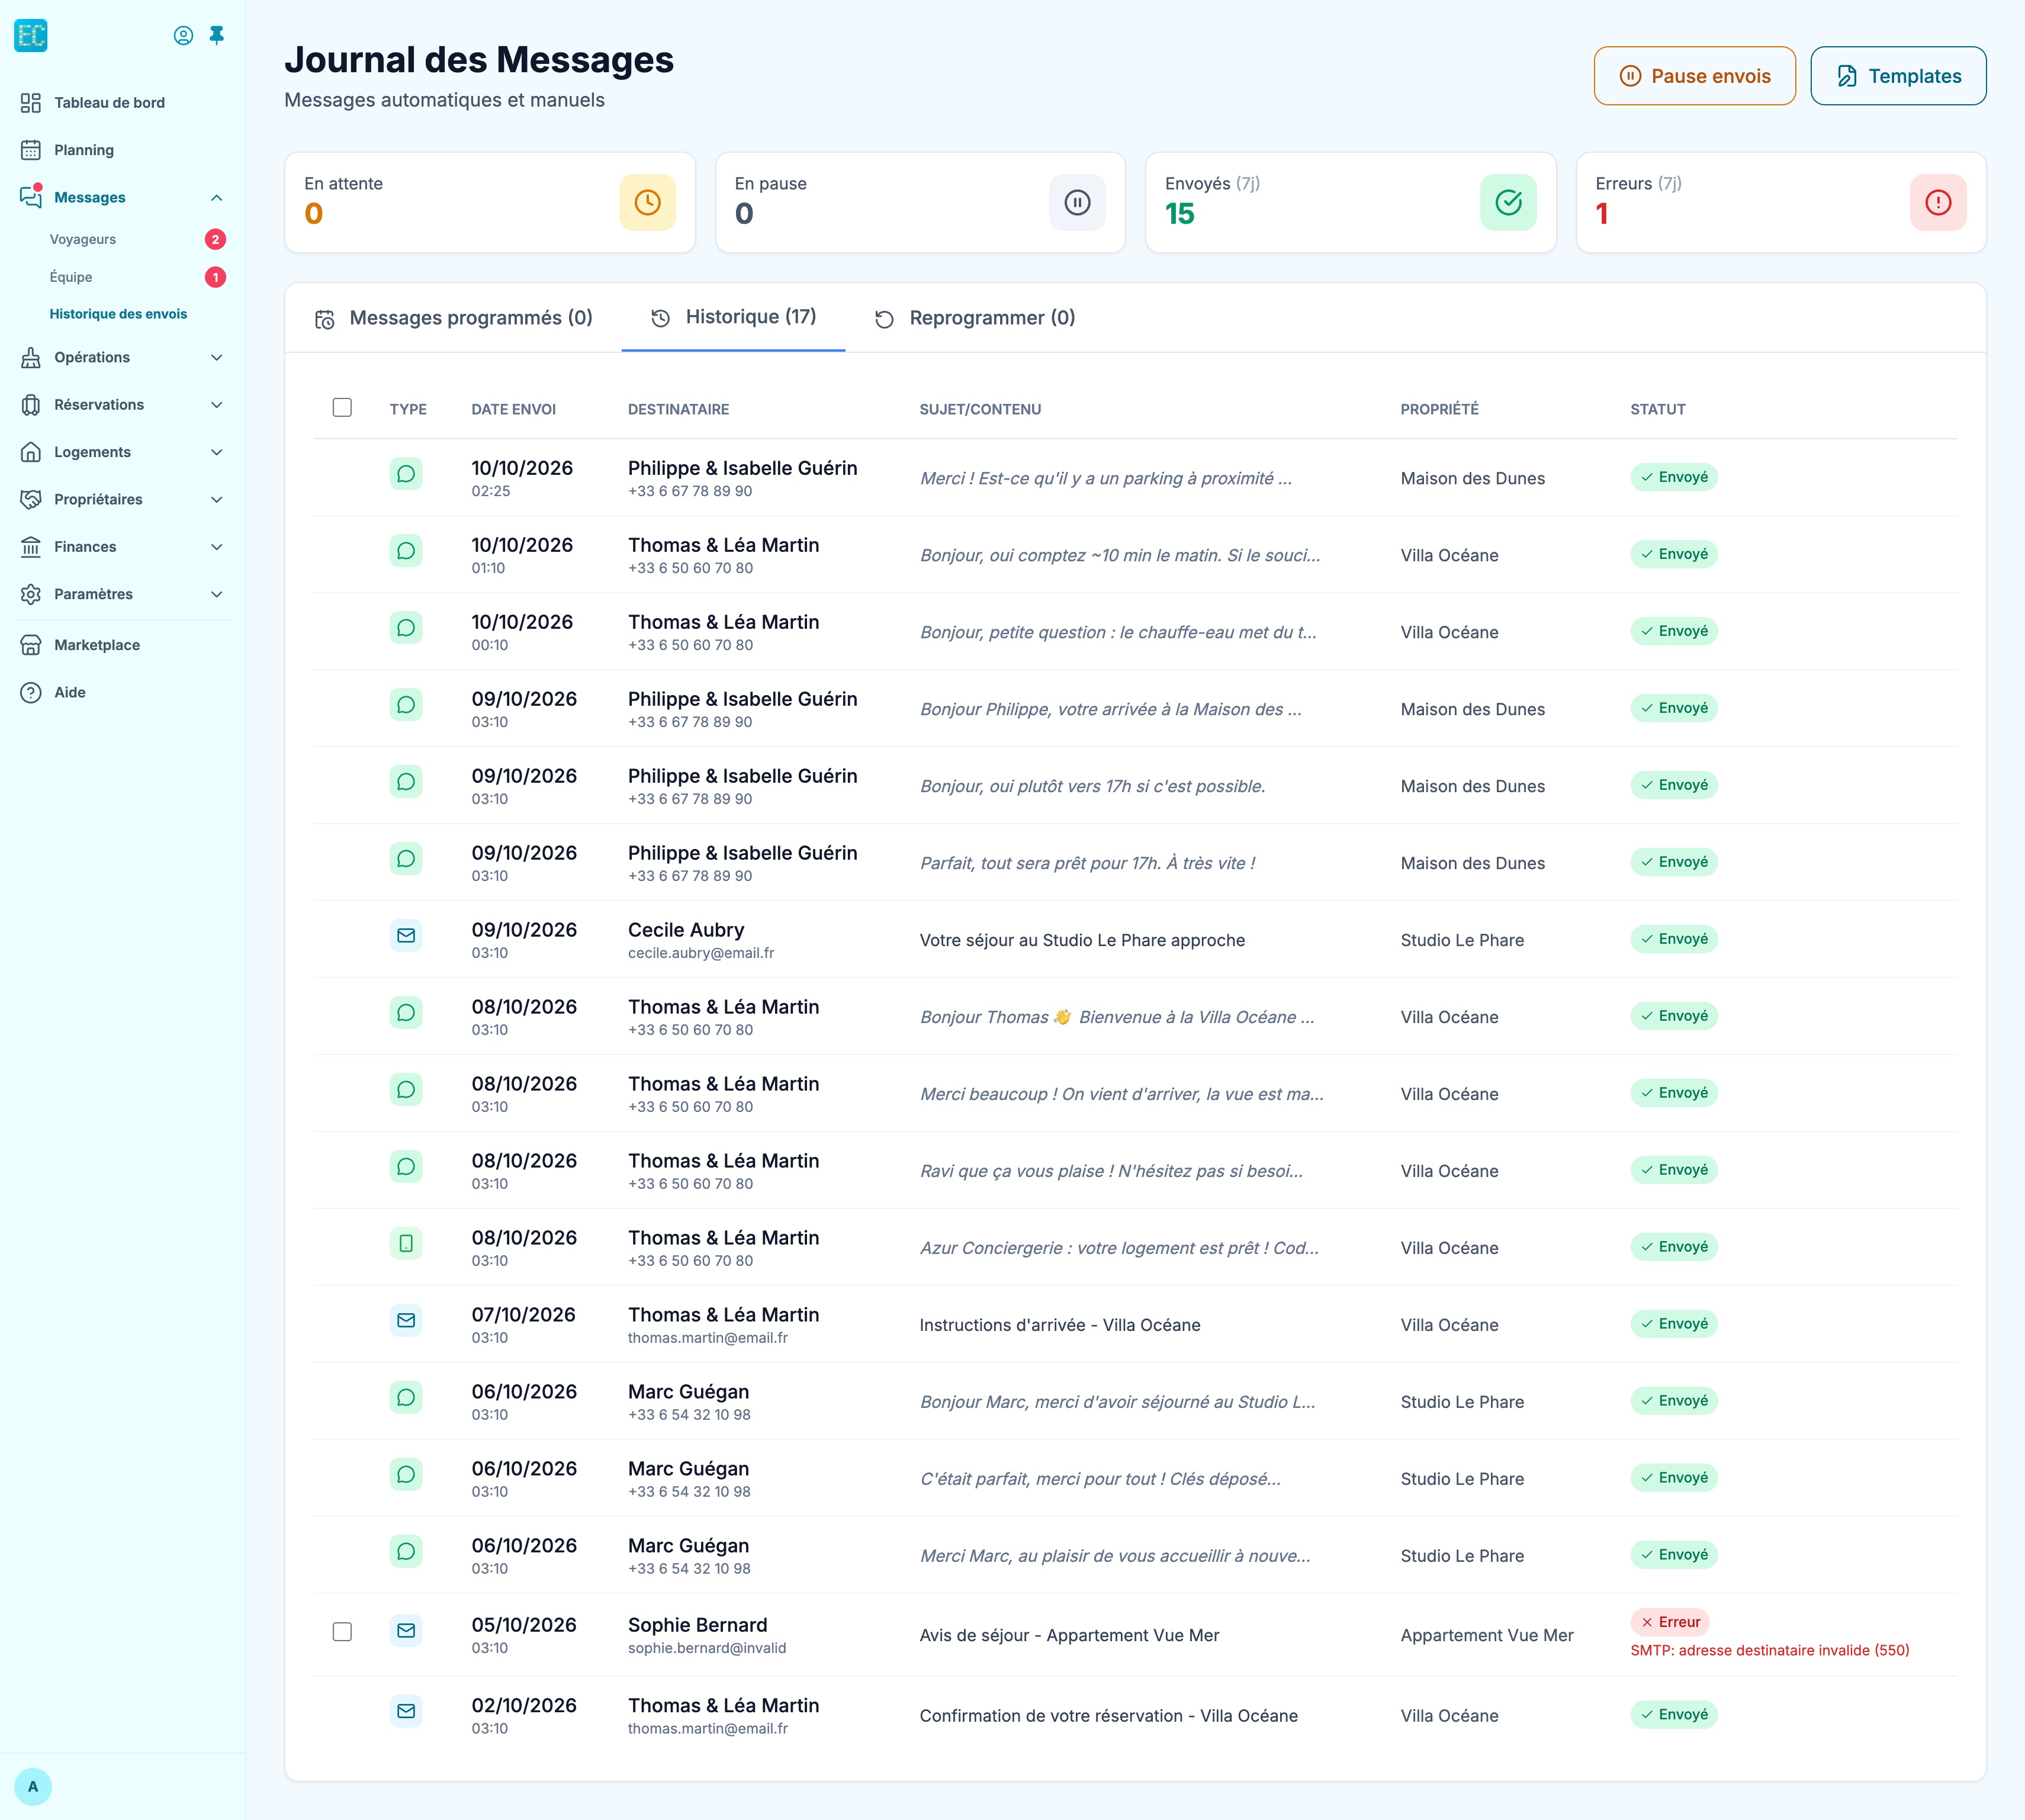2025x1820 pixels.
Task: Tick the select-all checkbox in the table header
Action: click(342, 408)
